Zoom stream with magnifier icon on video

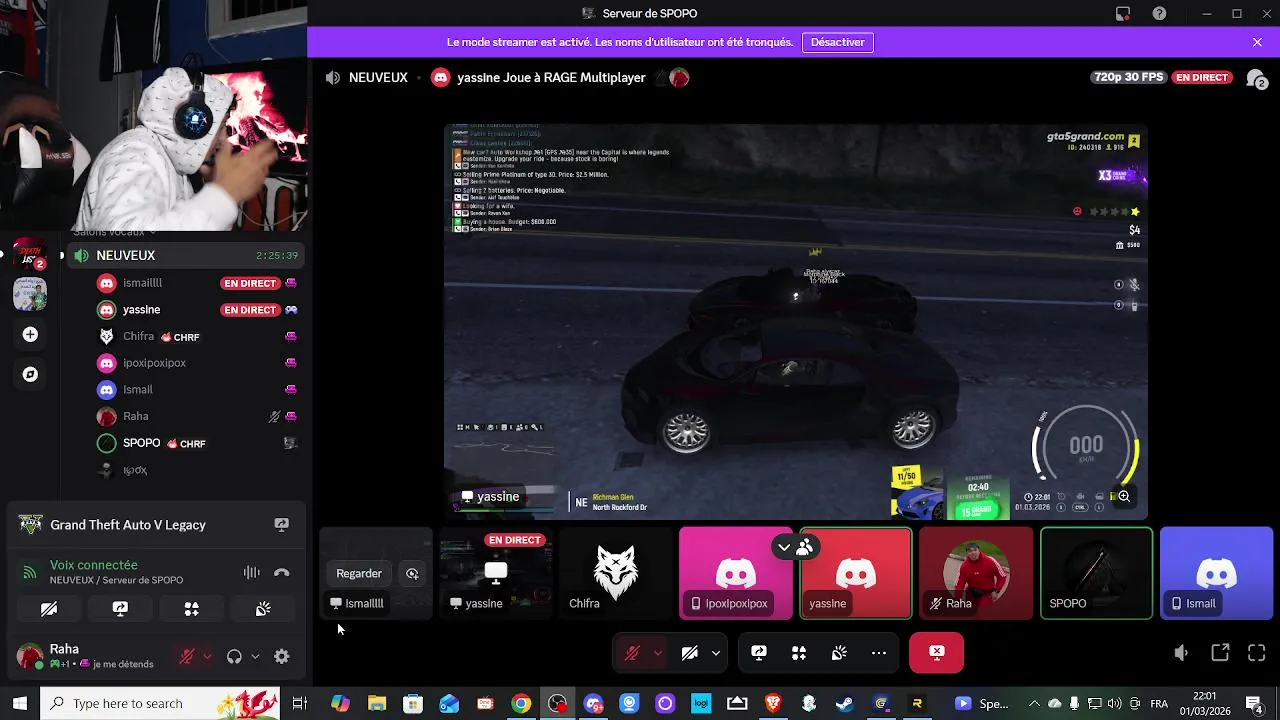click(1124, 496)
